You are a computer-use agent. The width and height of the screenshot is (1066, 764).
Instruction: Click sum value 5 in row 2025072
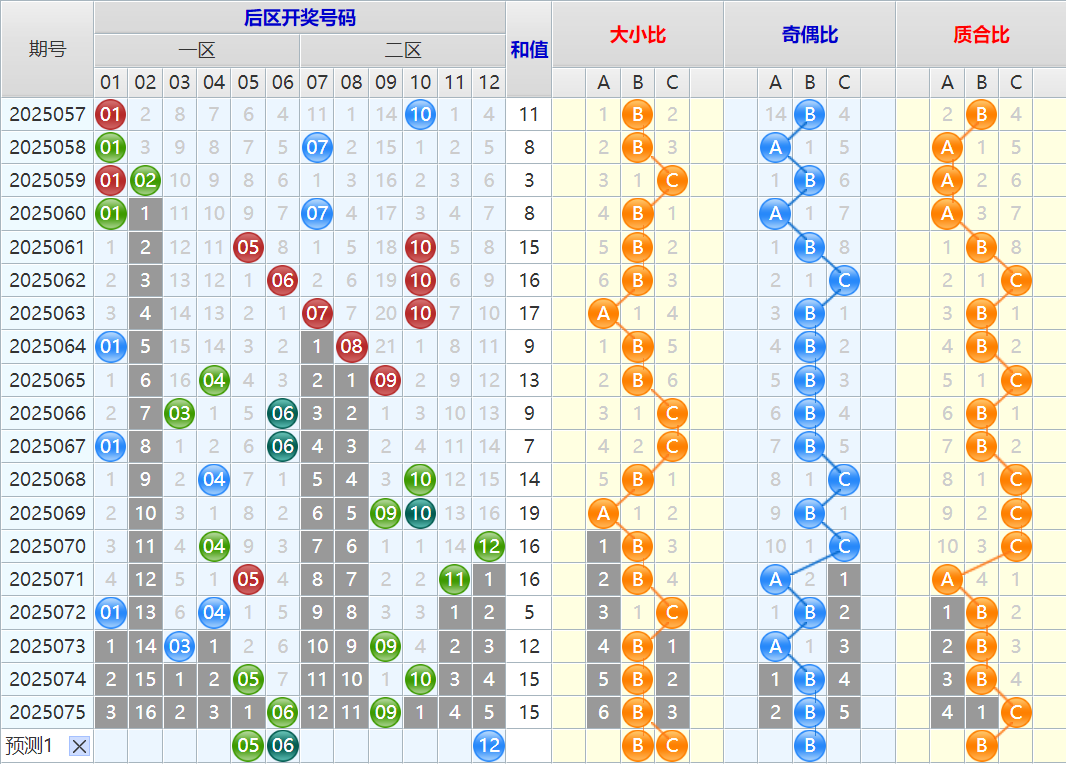(x=529, y=612)
